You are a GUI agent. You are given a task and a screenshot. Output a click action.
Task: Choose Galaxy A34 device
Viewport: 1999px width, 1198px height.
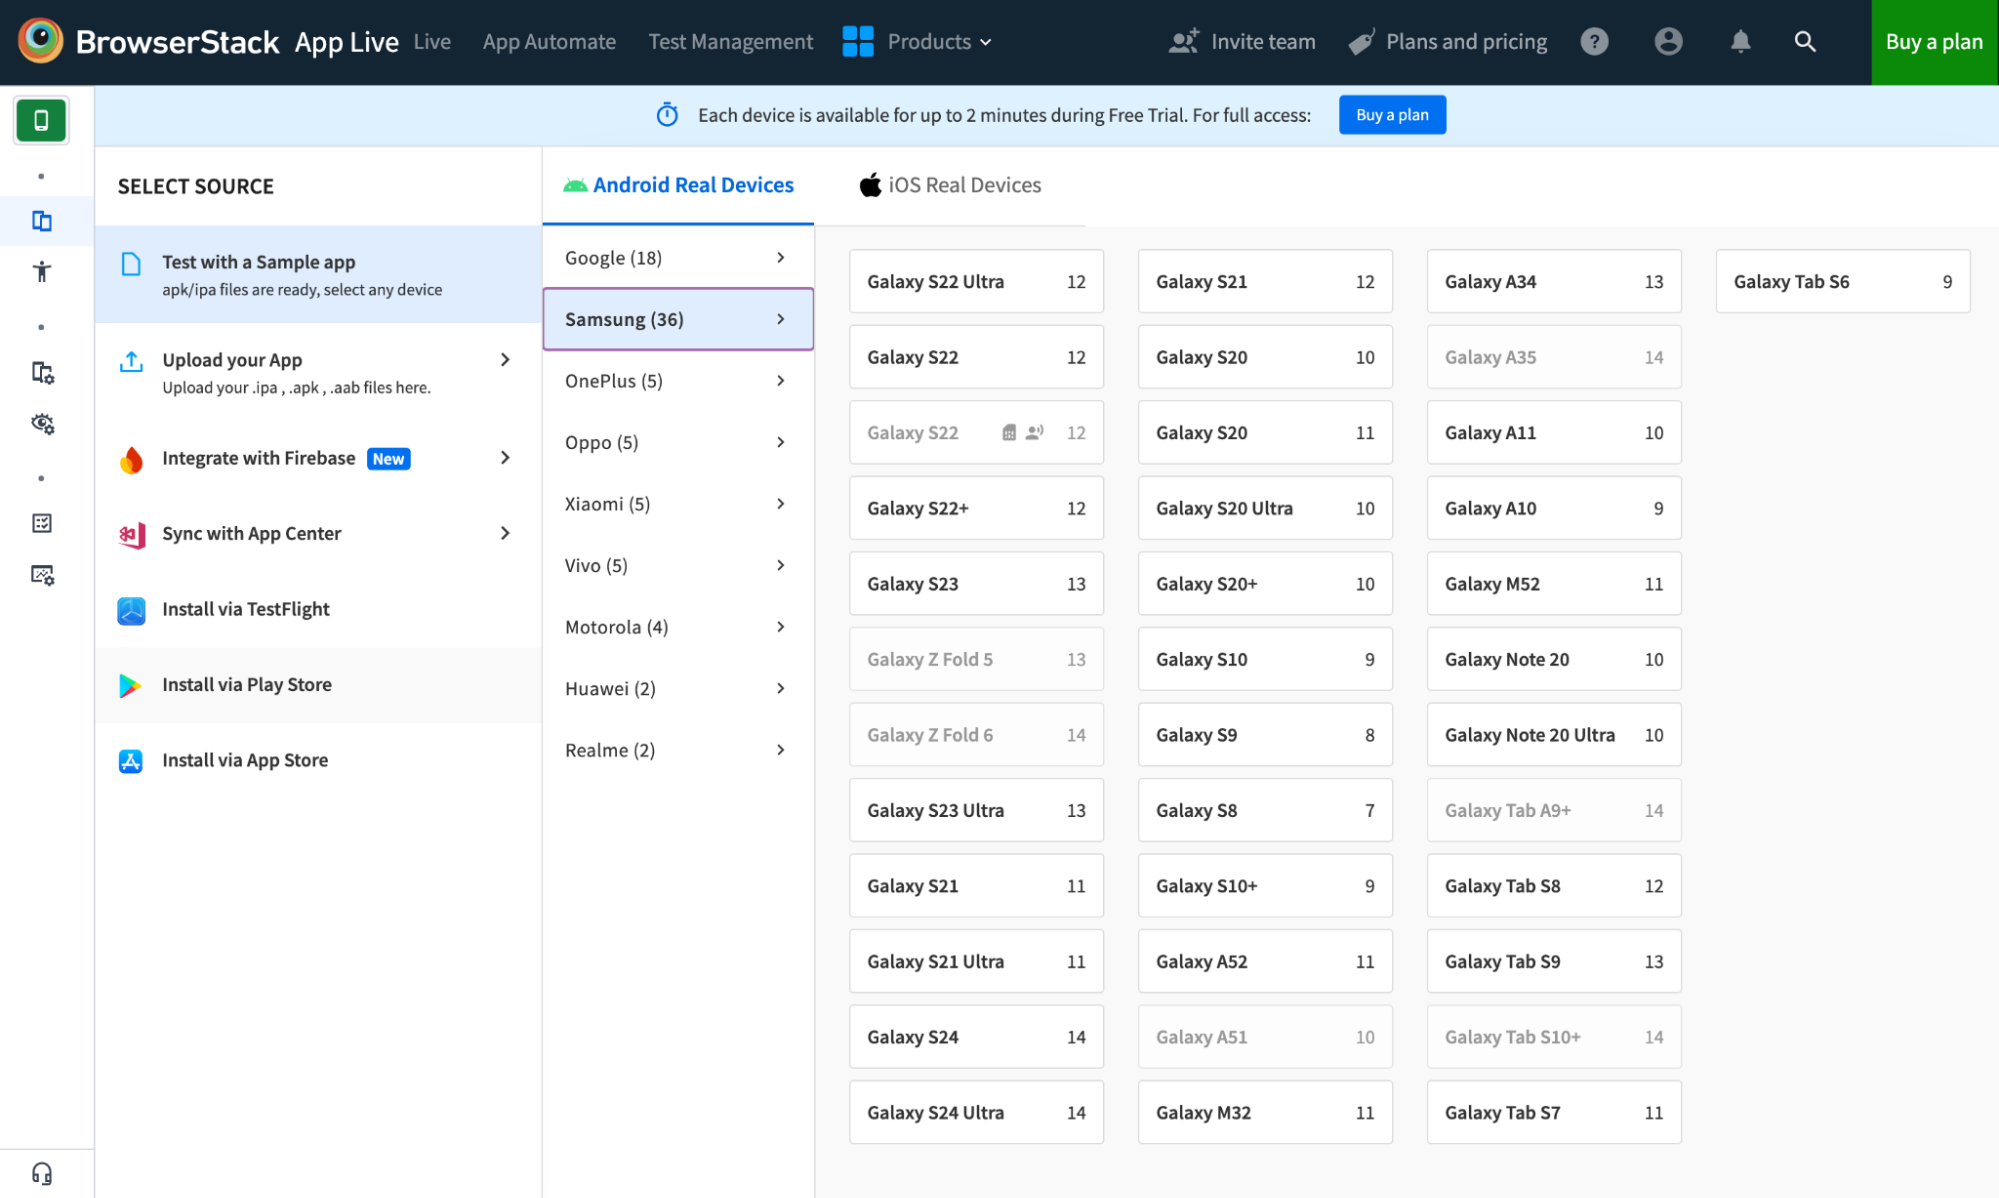click(x=1554, y=281)
